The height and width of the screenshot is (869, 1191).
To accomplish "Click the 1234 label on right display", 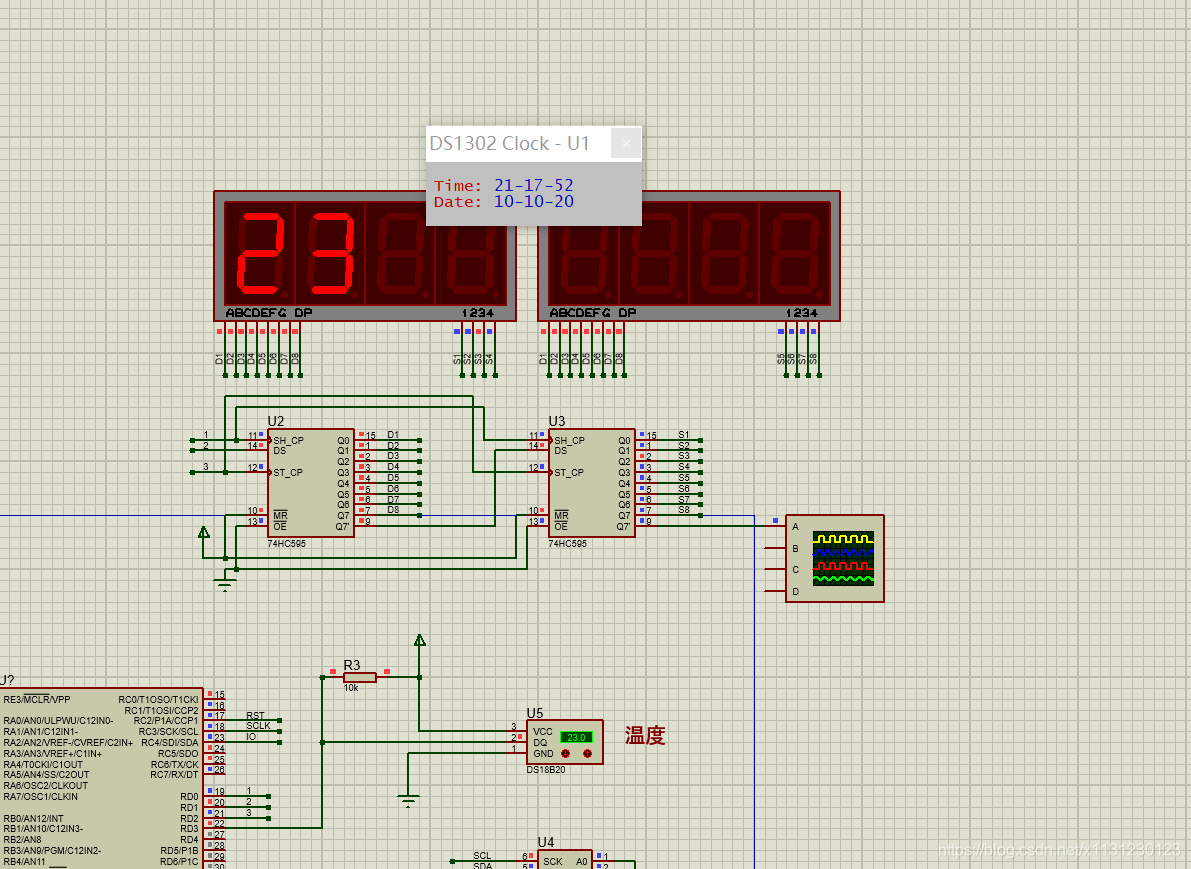I will point(801,313).
